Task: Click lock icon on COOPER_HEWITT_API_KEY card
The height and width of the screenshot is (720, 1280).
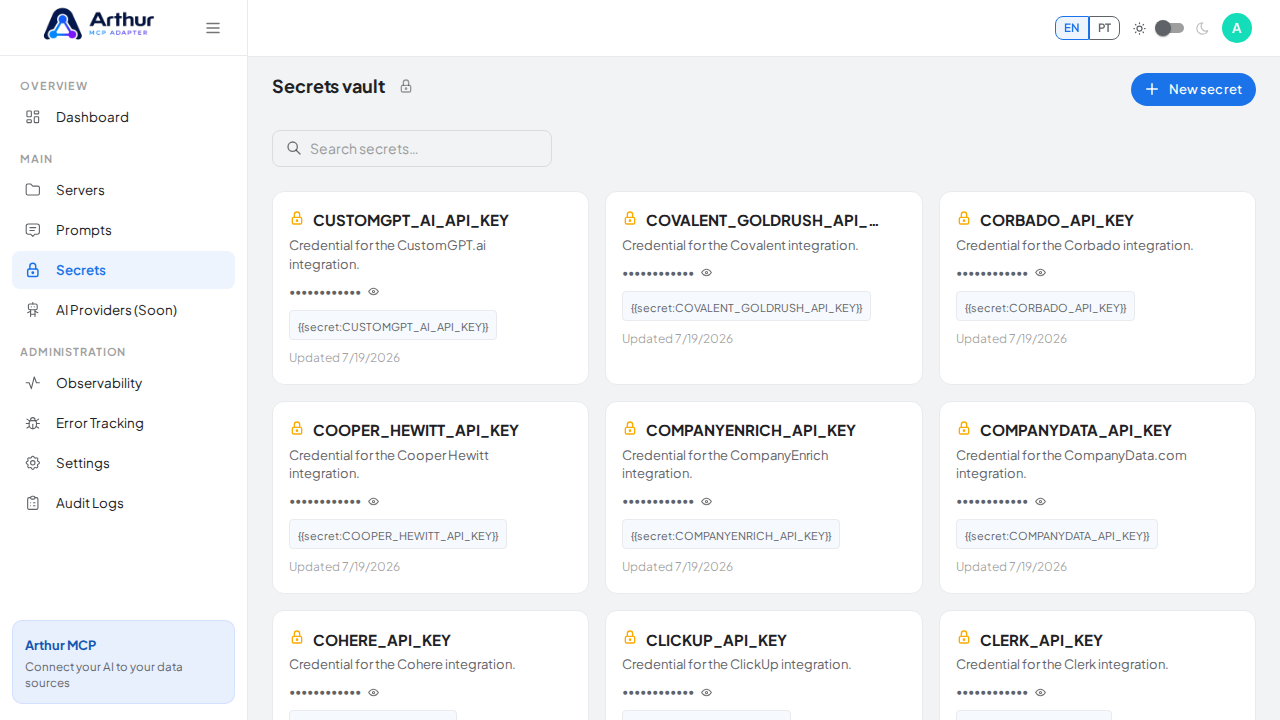Action: [297, 428]
